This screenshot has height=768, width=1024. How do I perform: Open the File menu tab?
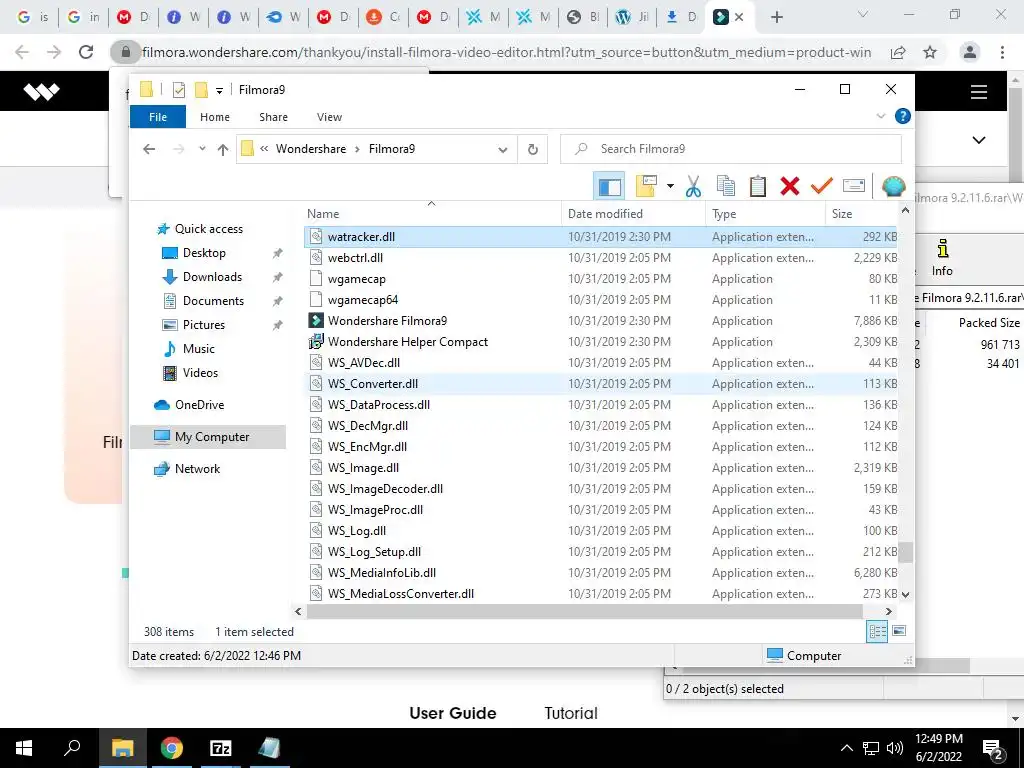point(158,117)
